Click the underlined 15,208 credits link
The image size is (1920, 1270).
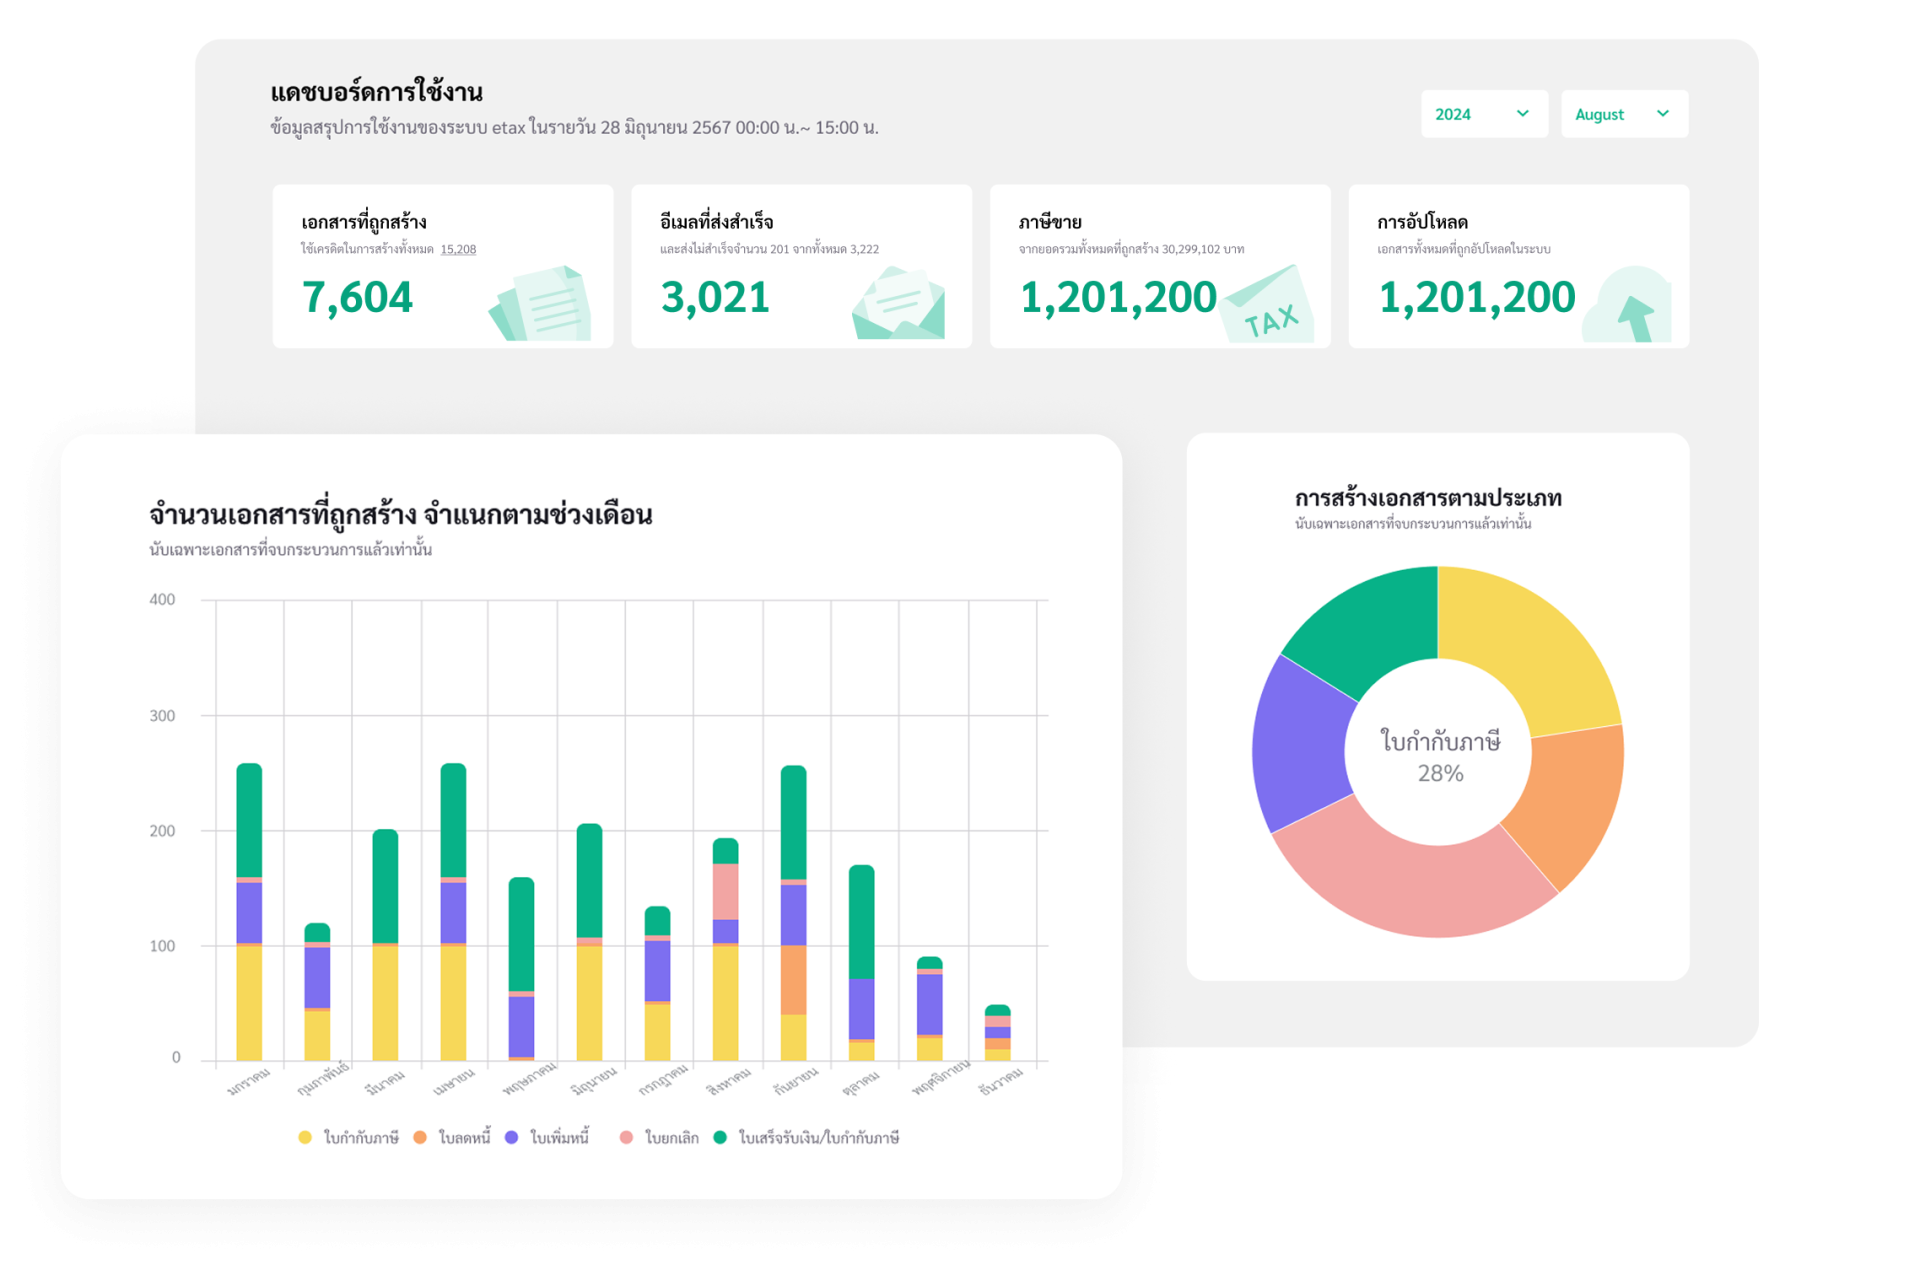coord(458,249)
